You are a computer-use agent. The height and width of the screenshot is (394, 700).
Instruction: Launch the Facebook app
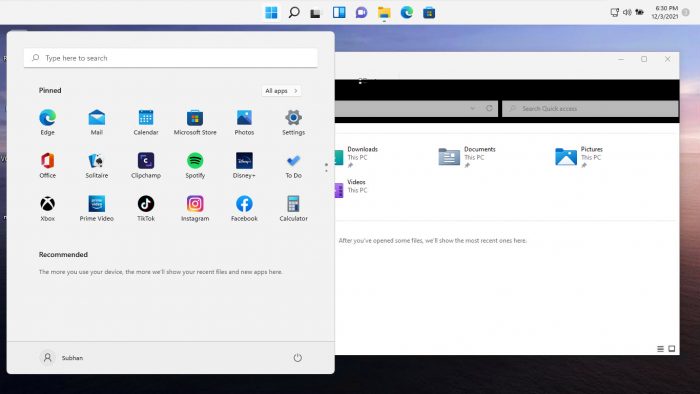(244, 208)
